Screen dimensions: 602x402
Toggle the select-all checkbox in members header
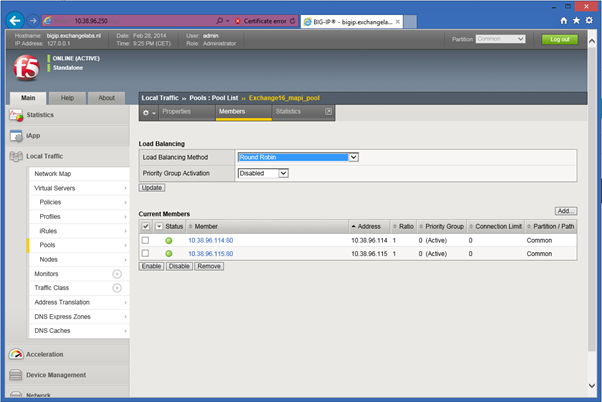tap(146, 227)
